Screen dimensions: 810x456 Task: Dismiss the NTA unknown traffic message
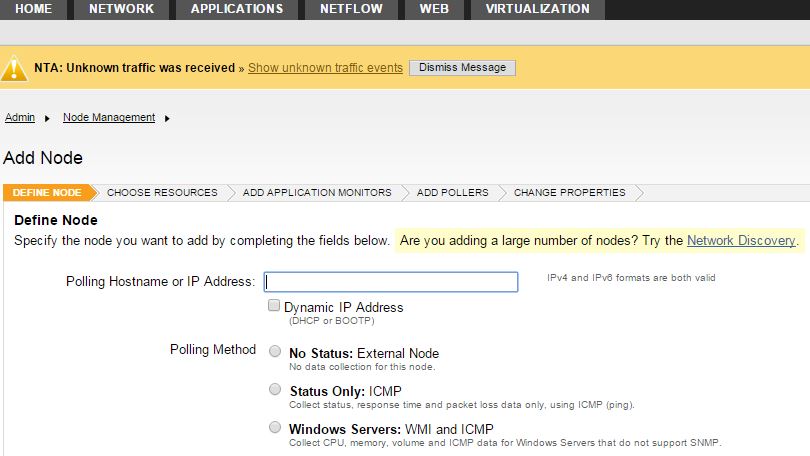tap(462, 68)
